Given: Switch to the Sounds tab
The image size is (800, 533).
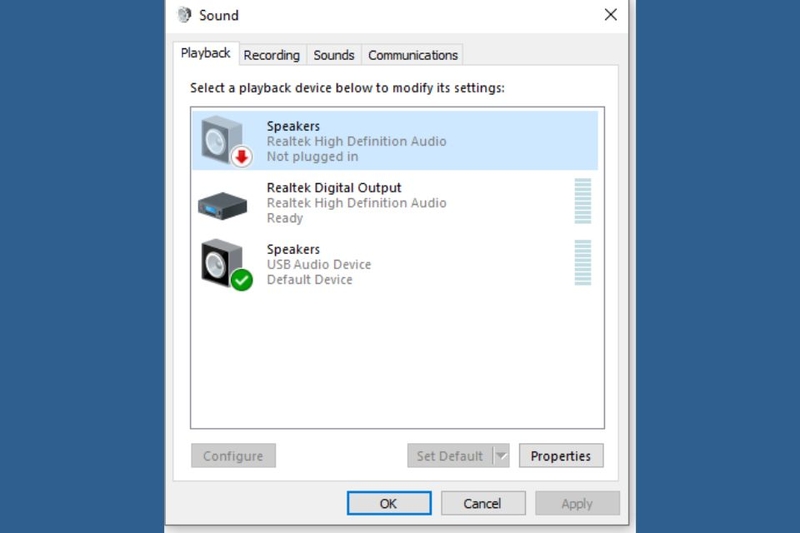Looking at the screenshot, I should pos(334,55).
